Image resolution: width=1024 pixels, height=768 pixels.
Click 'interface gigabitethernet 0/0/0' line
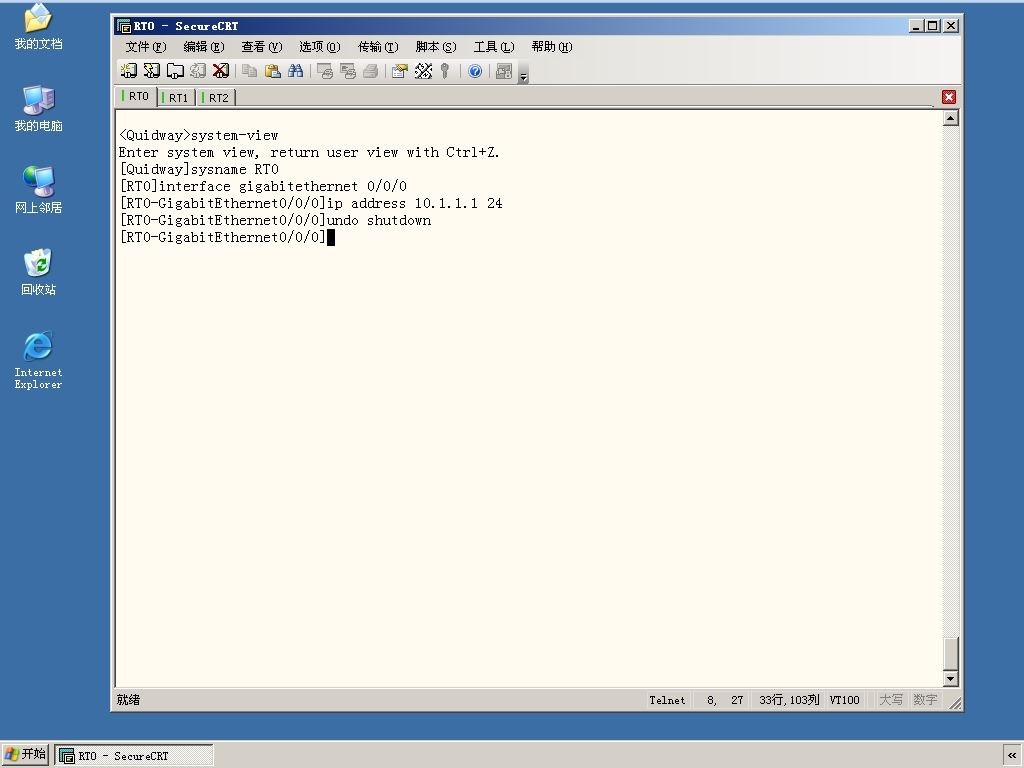click(x=263, y=186)
